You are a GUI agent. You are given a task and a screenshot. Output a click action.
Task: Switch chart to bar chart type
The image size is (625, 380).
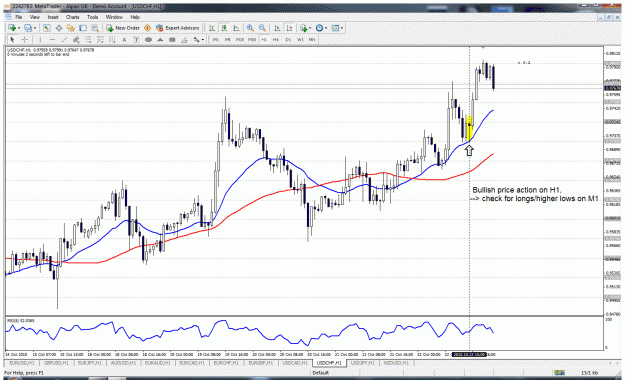tap(212, 28)
